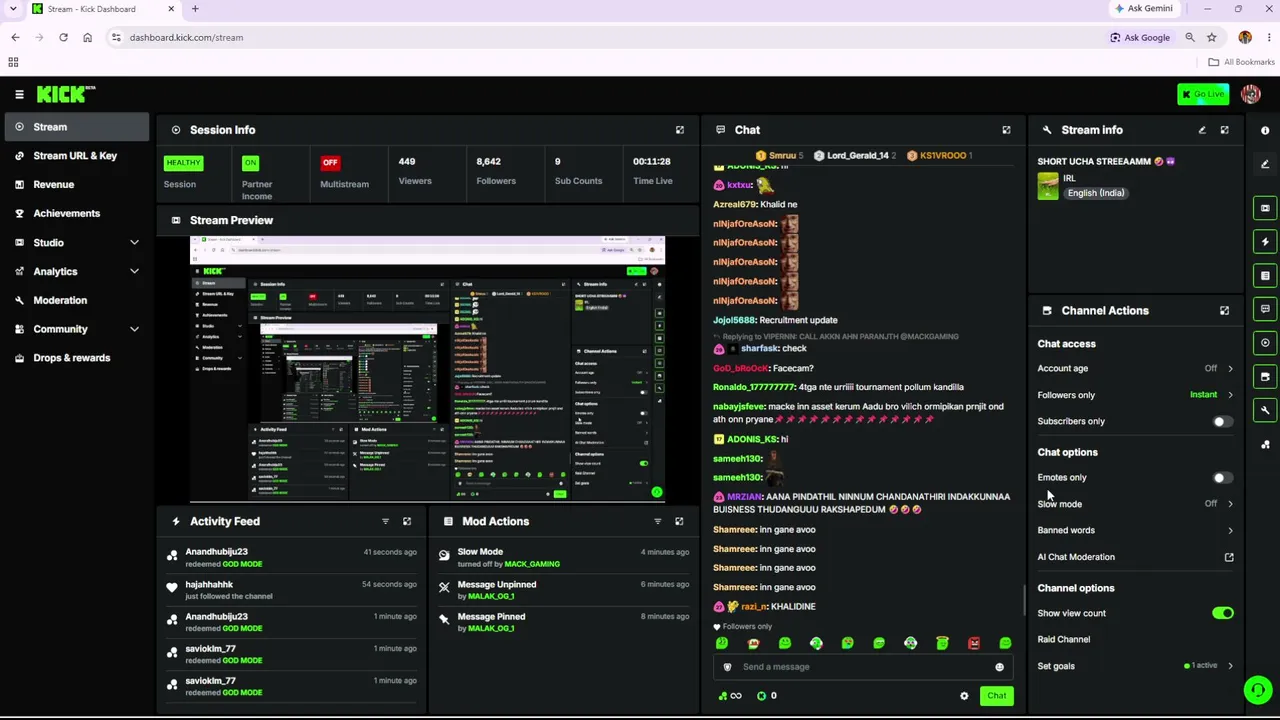1280x720 pixels.
Task: Open Ask Gemini in title bar
Action: click(1144, 9)
